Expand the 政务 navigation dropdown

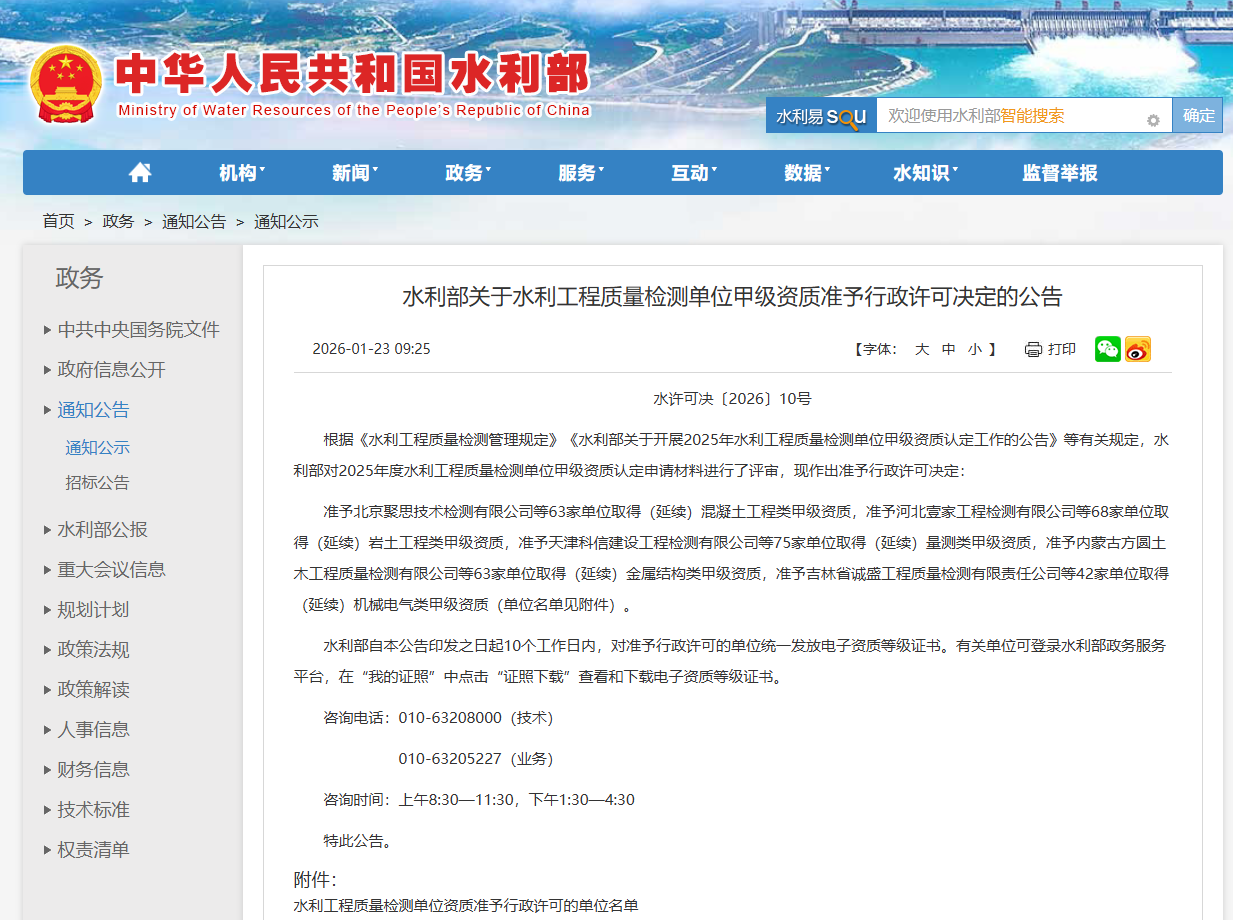point(467,173)
